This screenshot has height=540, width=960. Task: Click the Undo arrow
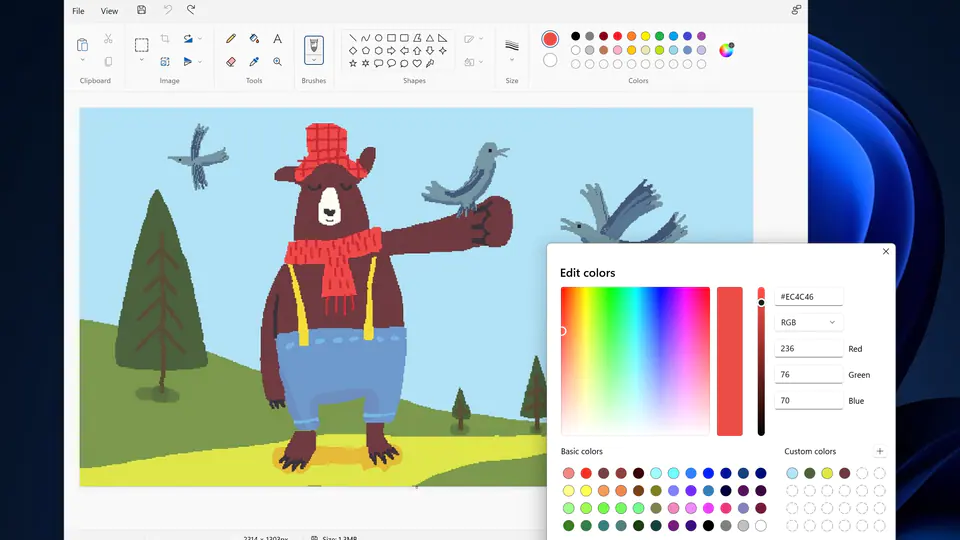(167, 10)
